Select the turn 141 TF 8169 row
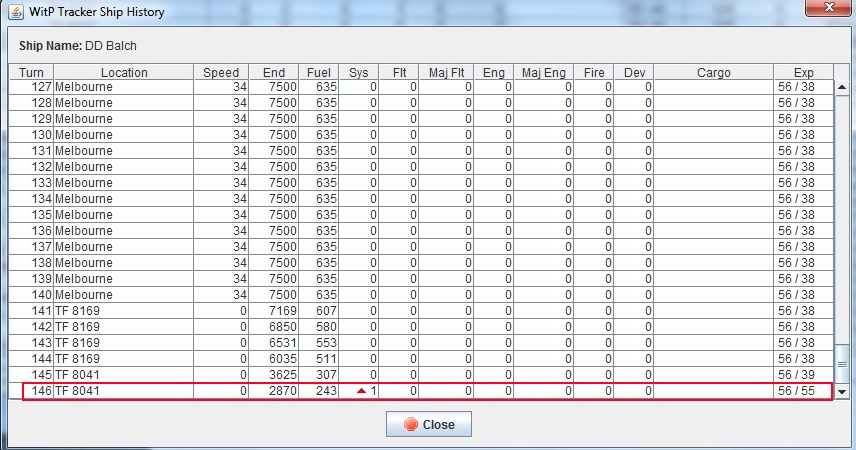Viewport: 856px width, 450px height. [421, 311]
